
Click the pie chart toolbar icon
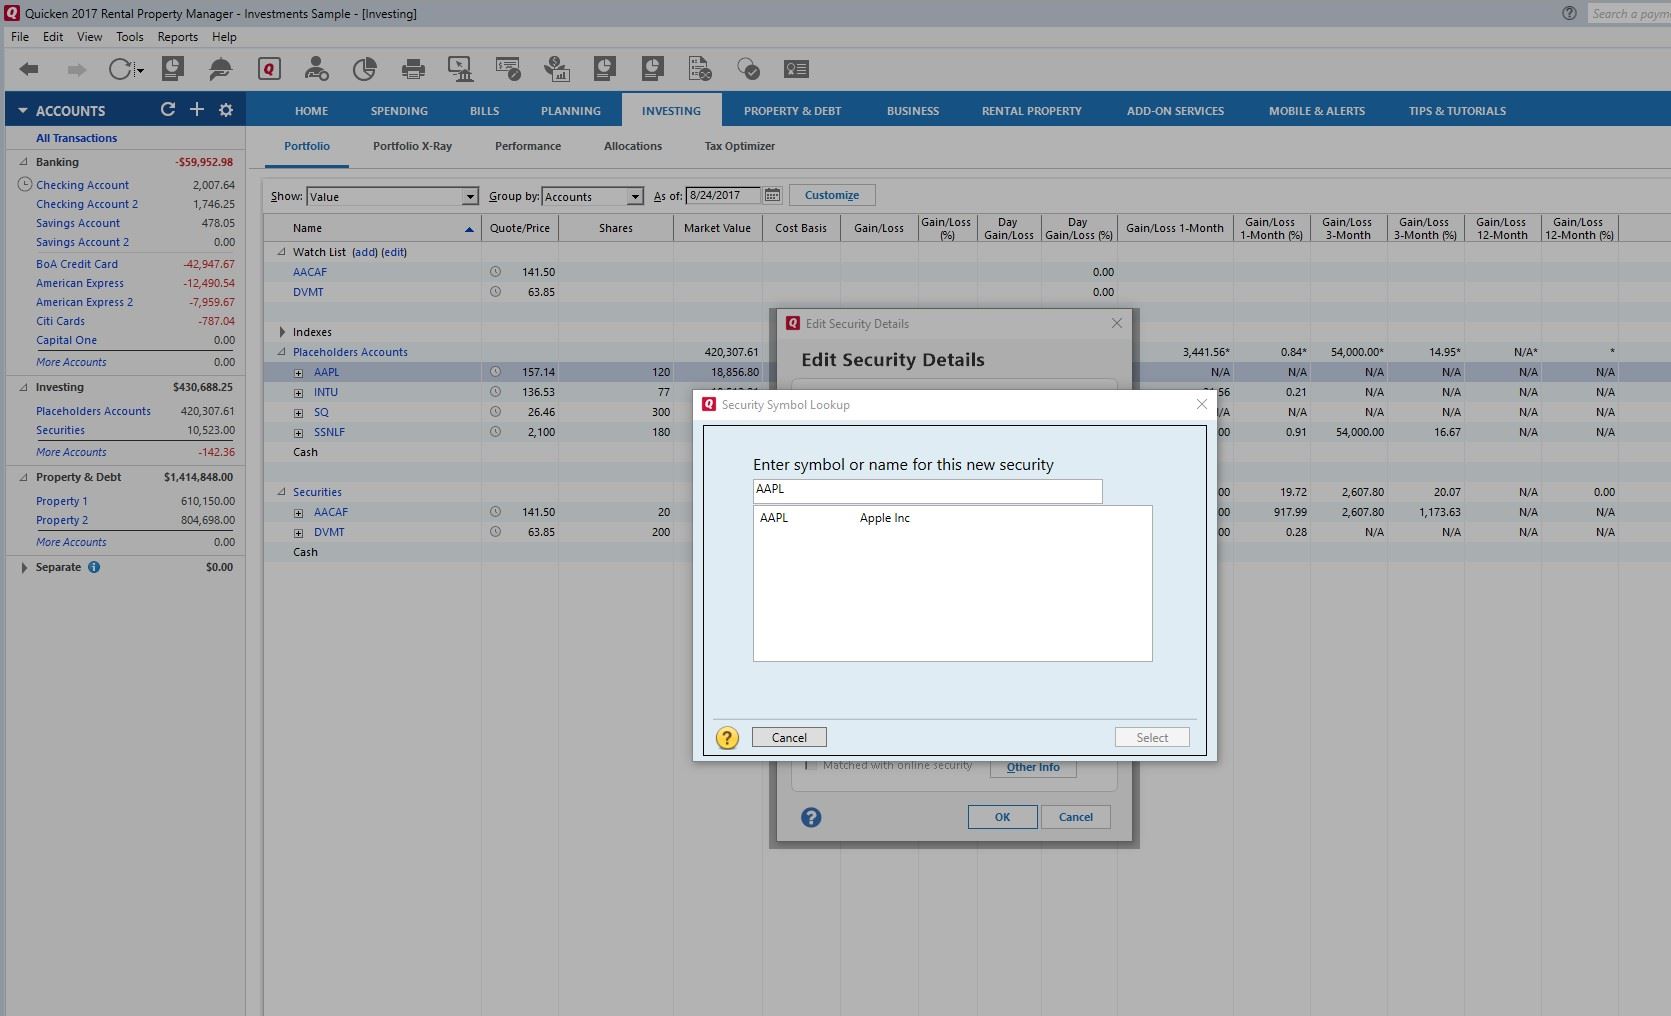[x=364, y=69]
